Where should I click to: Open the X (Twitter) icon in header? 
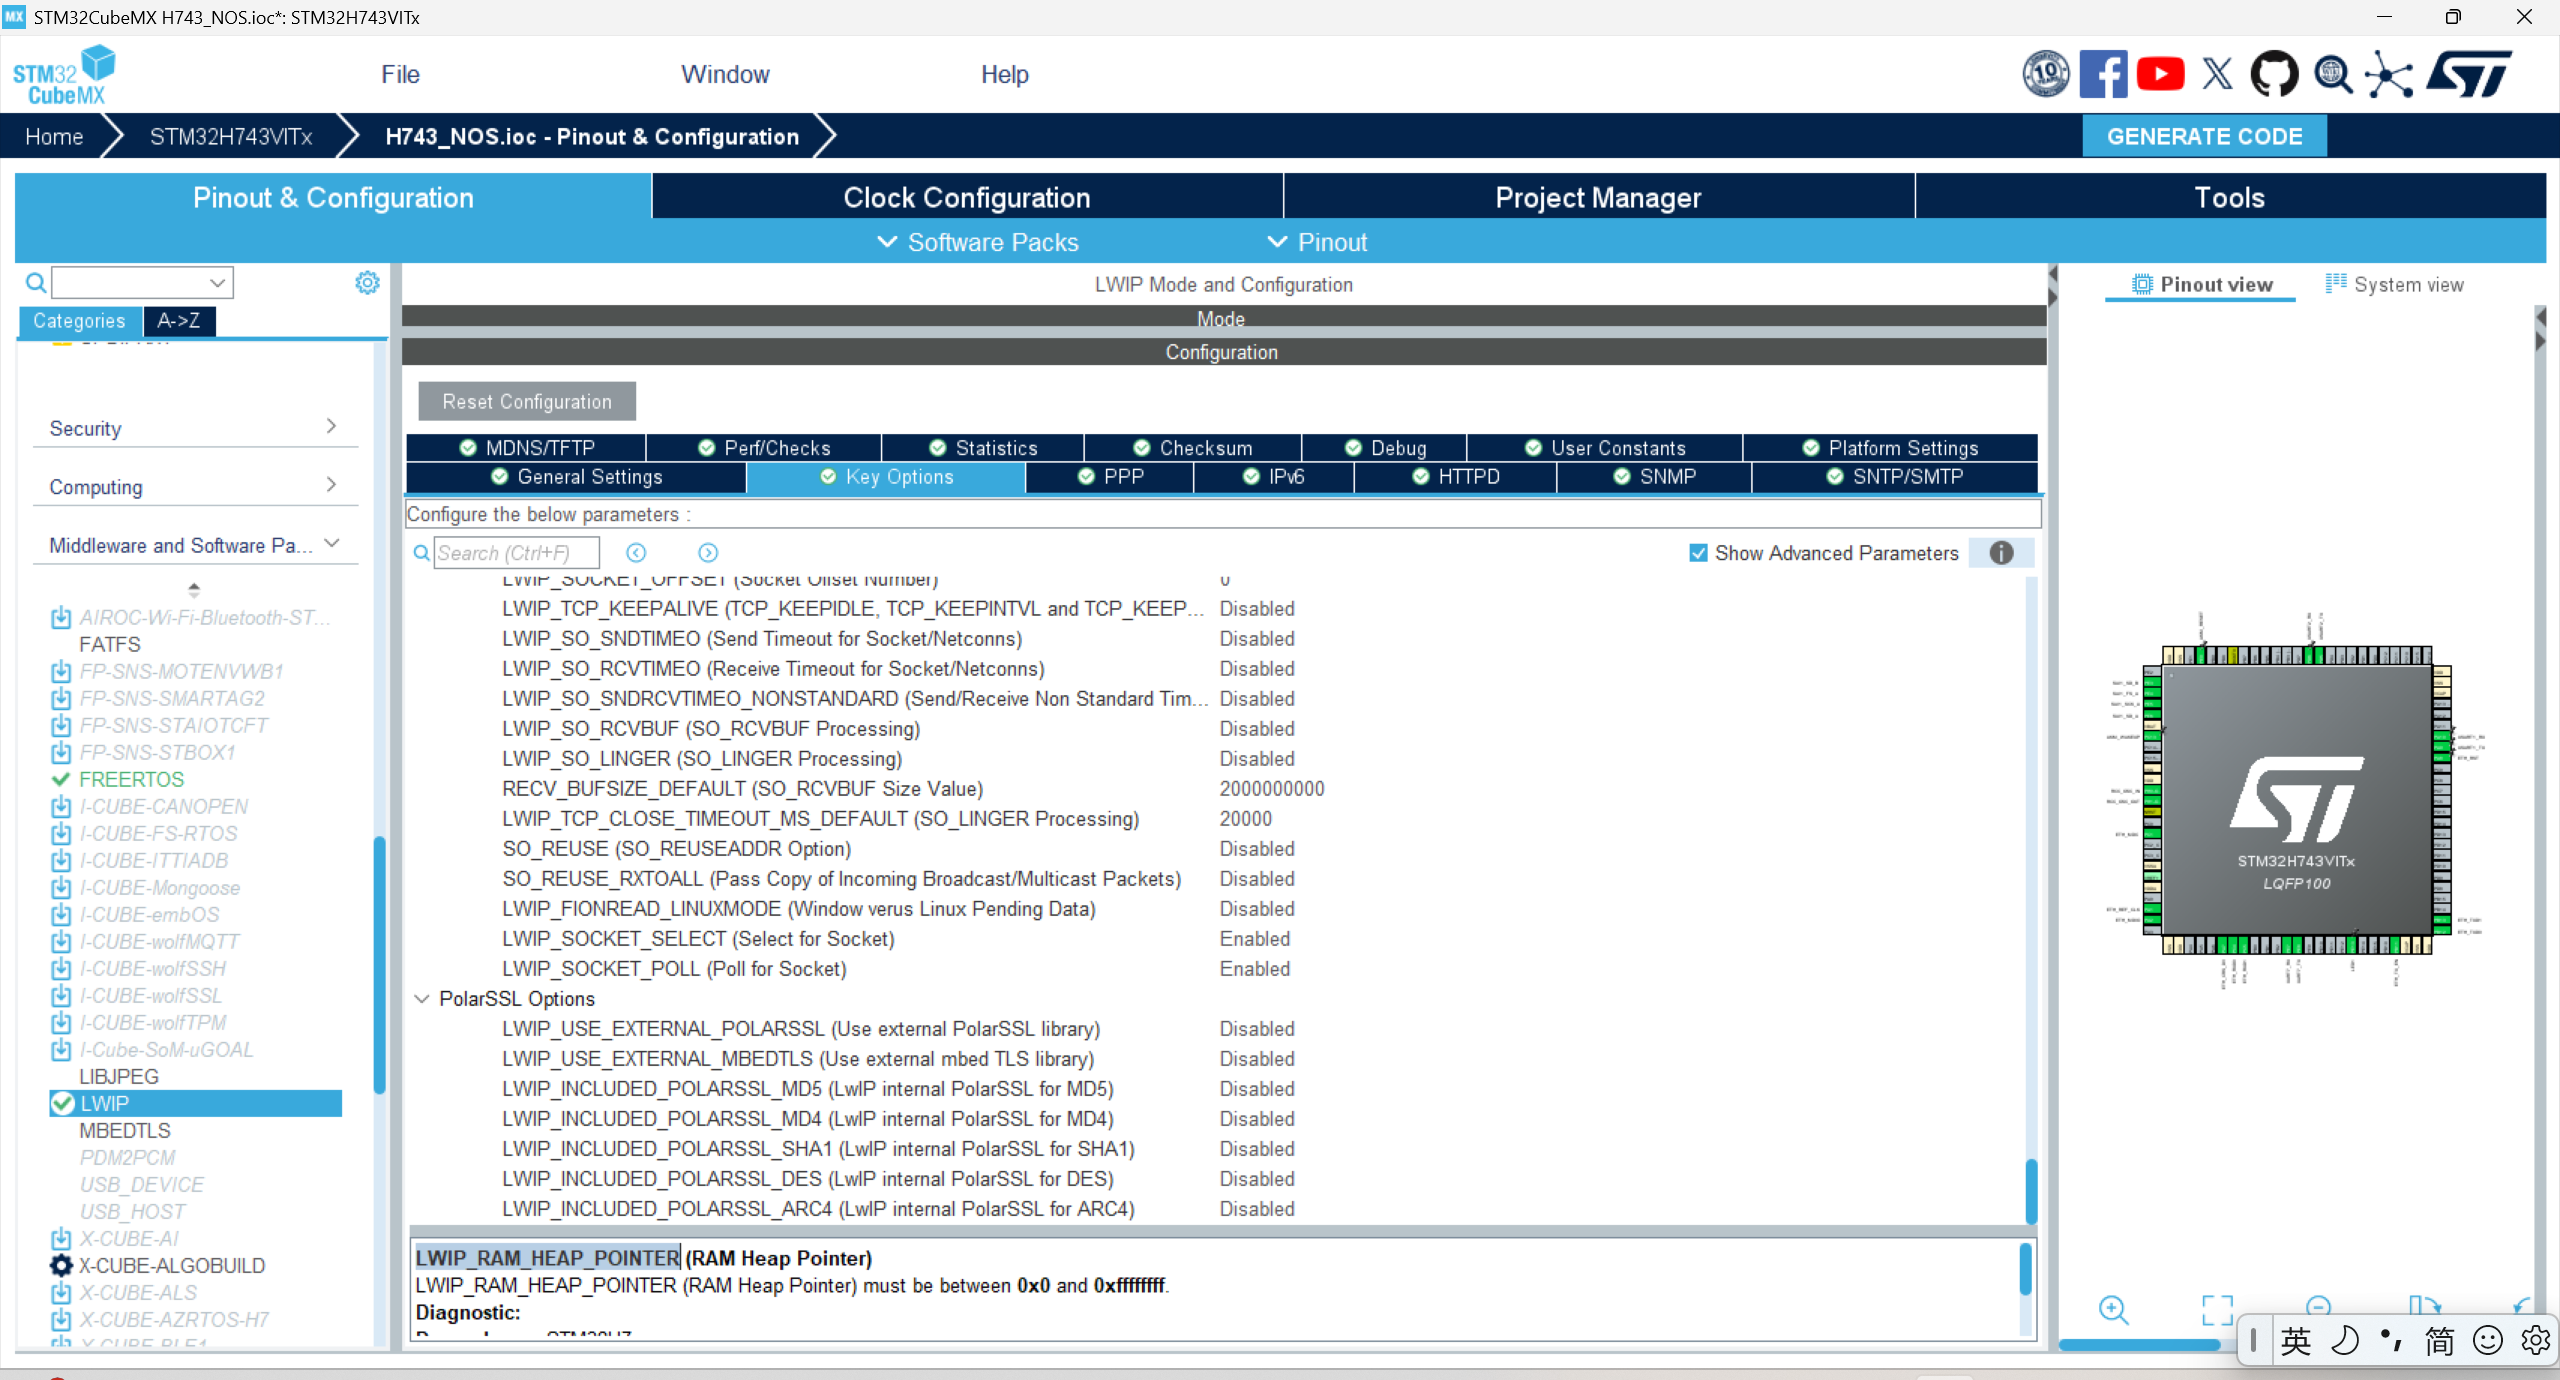(2217, 75)
